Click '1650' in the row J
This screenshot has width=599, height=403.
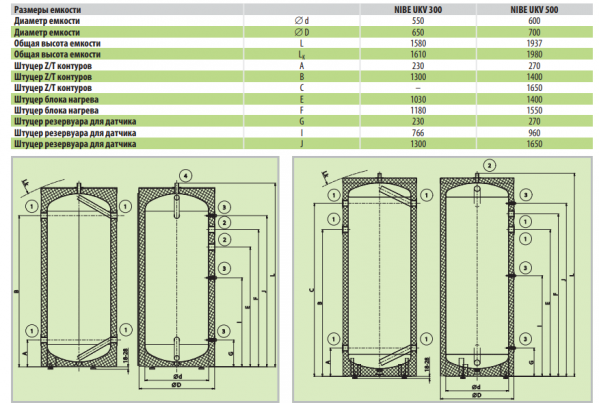coord(534,144)
